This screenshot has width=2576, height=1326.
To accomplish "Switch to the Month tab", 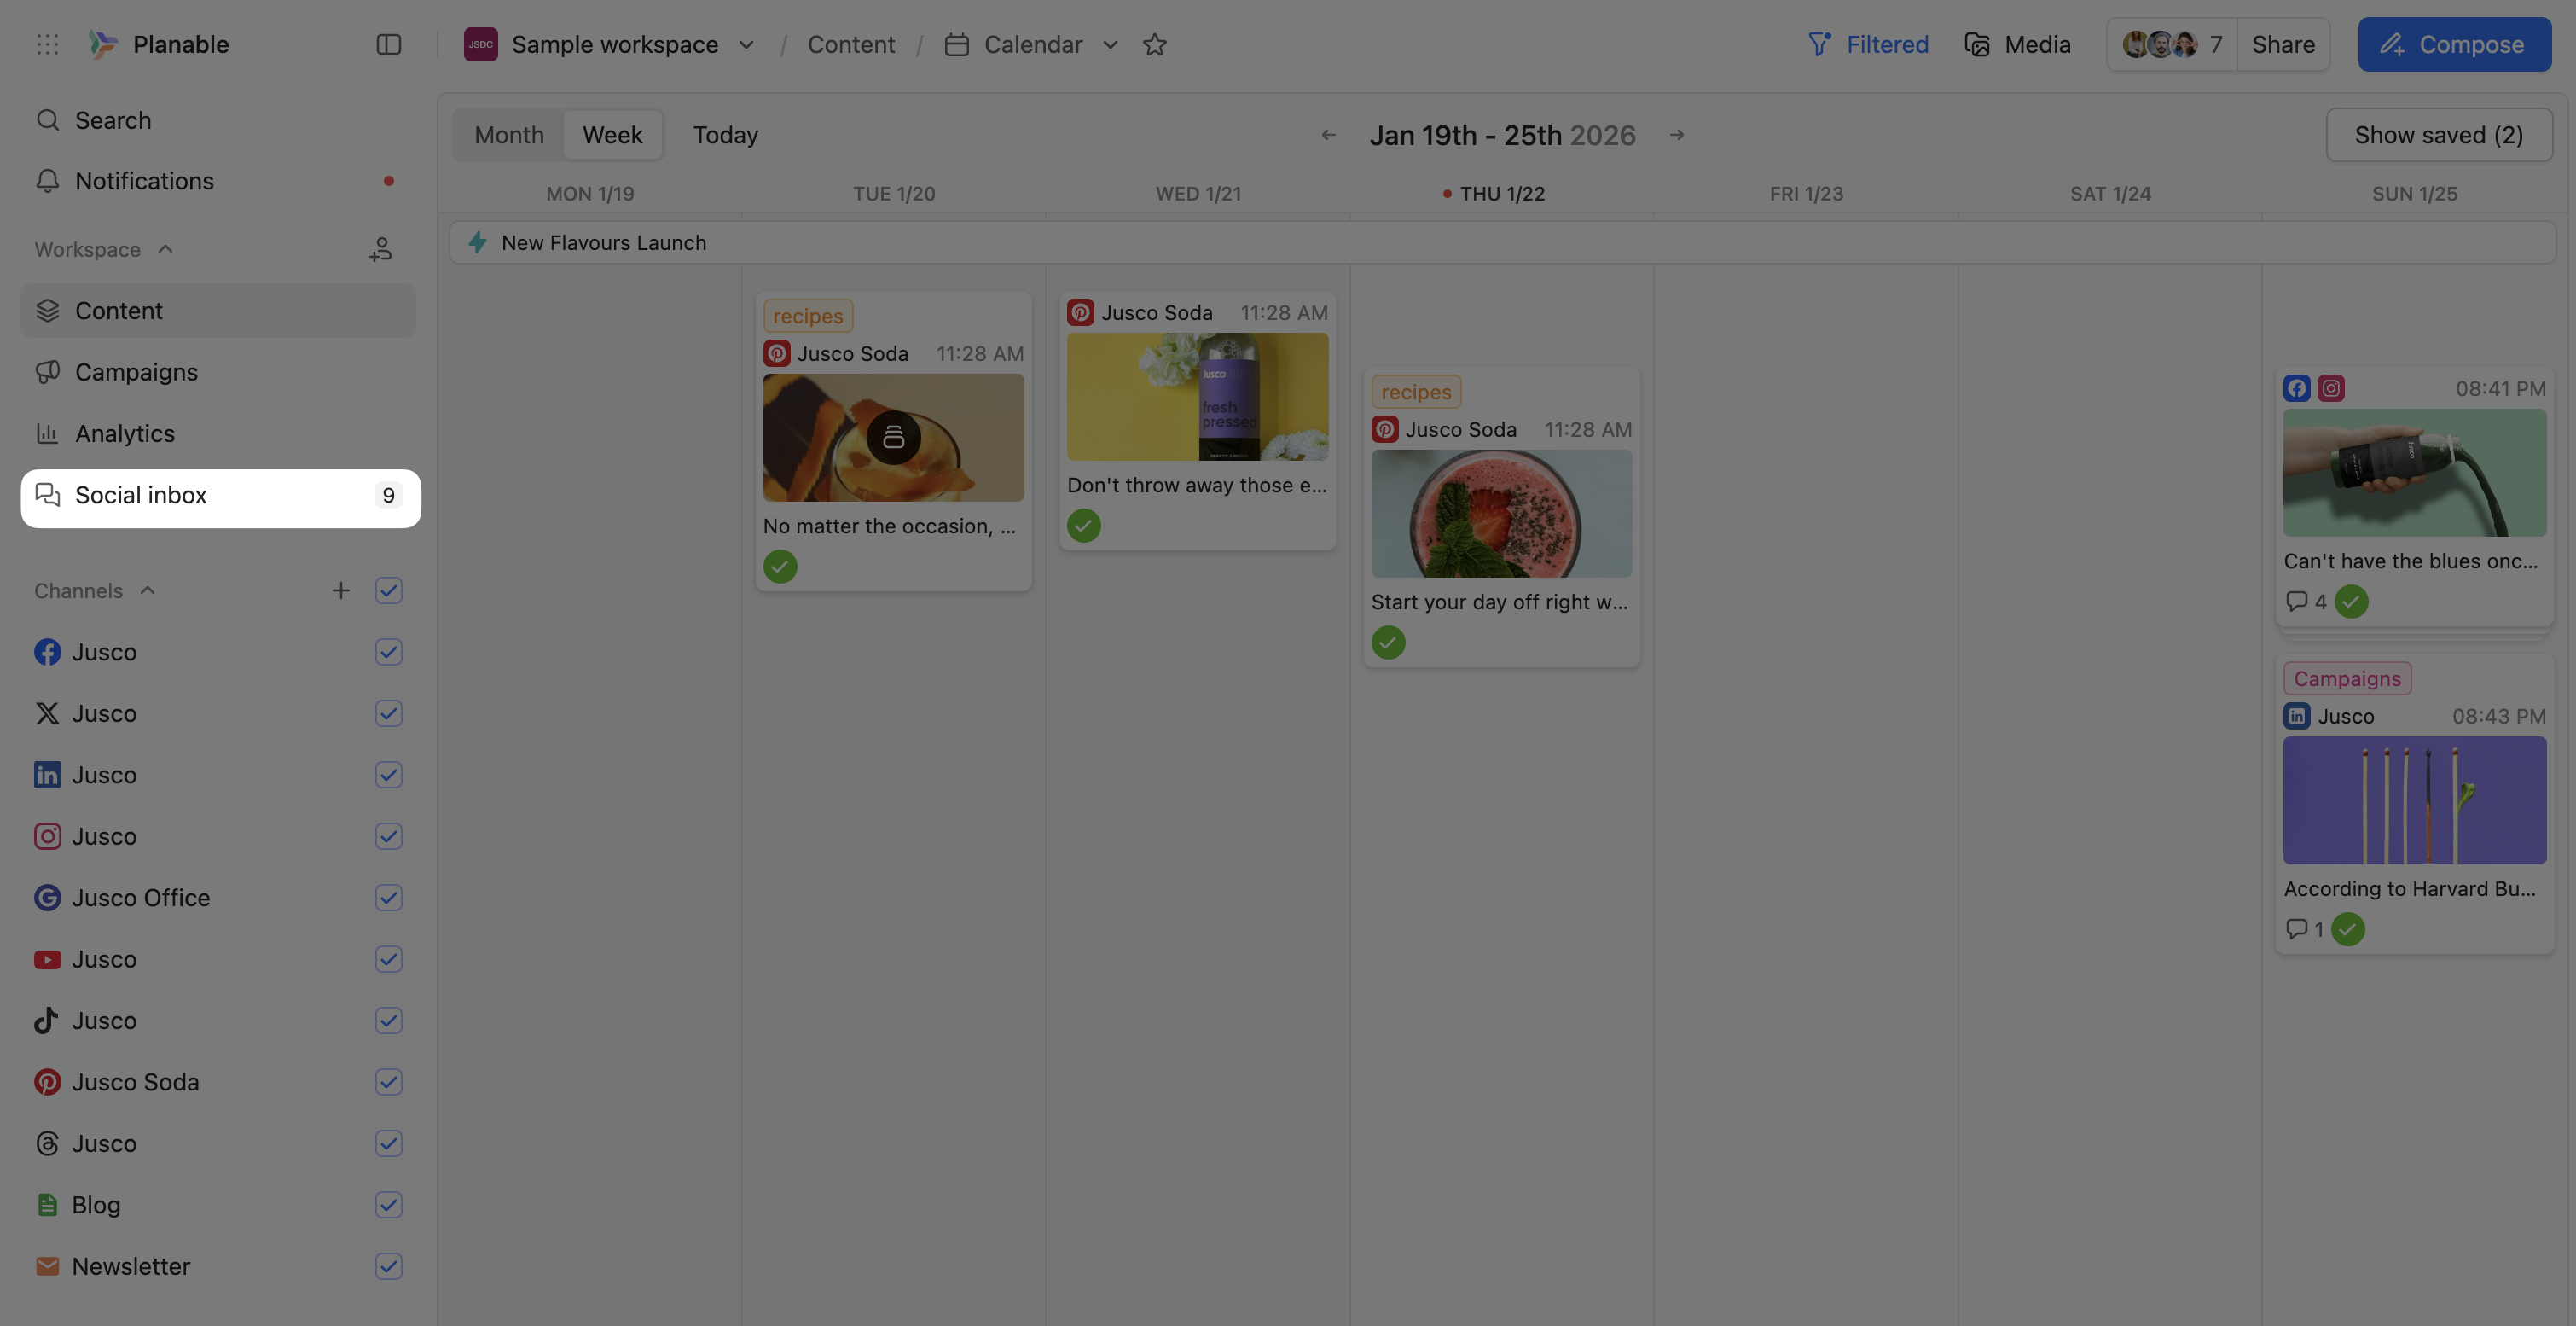I will 508,135.
